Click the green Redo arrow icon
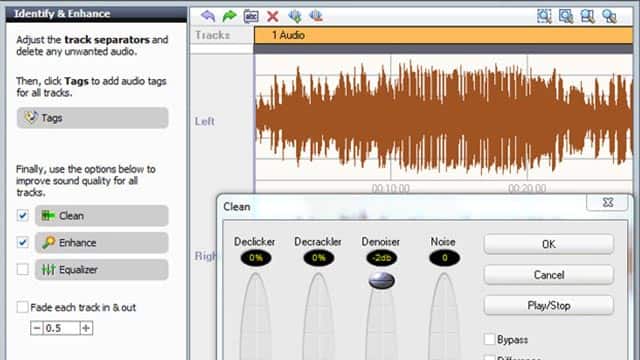The width and height of the screenshot is (640, 360). [230, 16]
